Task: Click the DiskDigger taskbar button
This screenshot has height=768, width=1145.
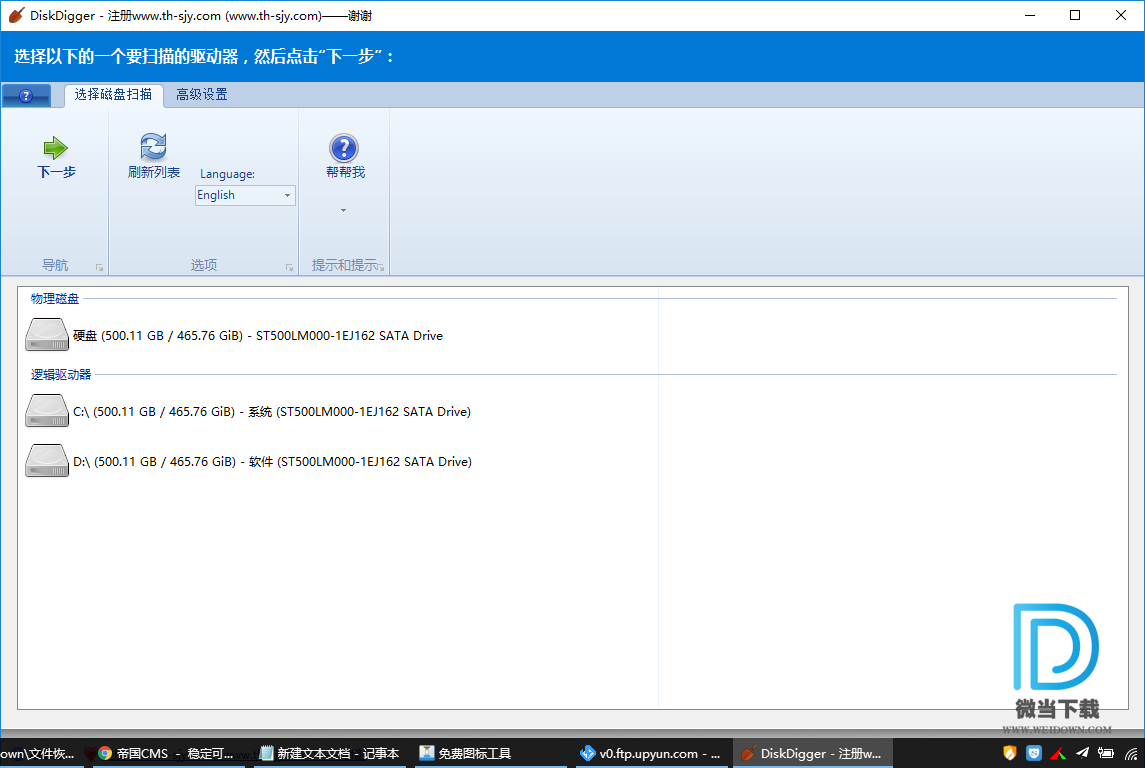Action: click(x=812, y=753)
